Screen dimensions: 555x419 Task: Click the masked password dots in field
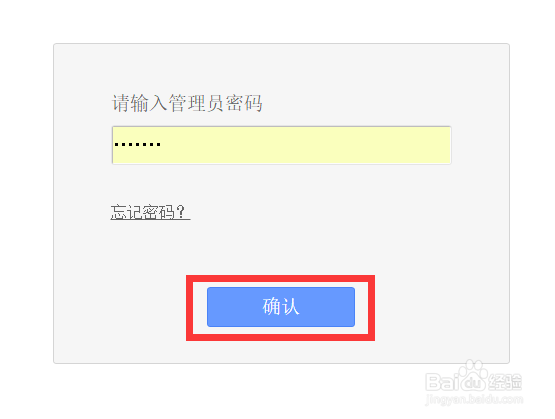[138, 144]
